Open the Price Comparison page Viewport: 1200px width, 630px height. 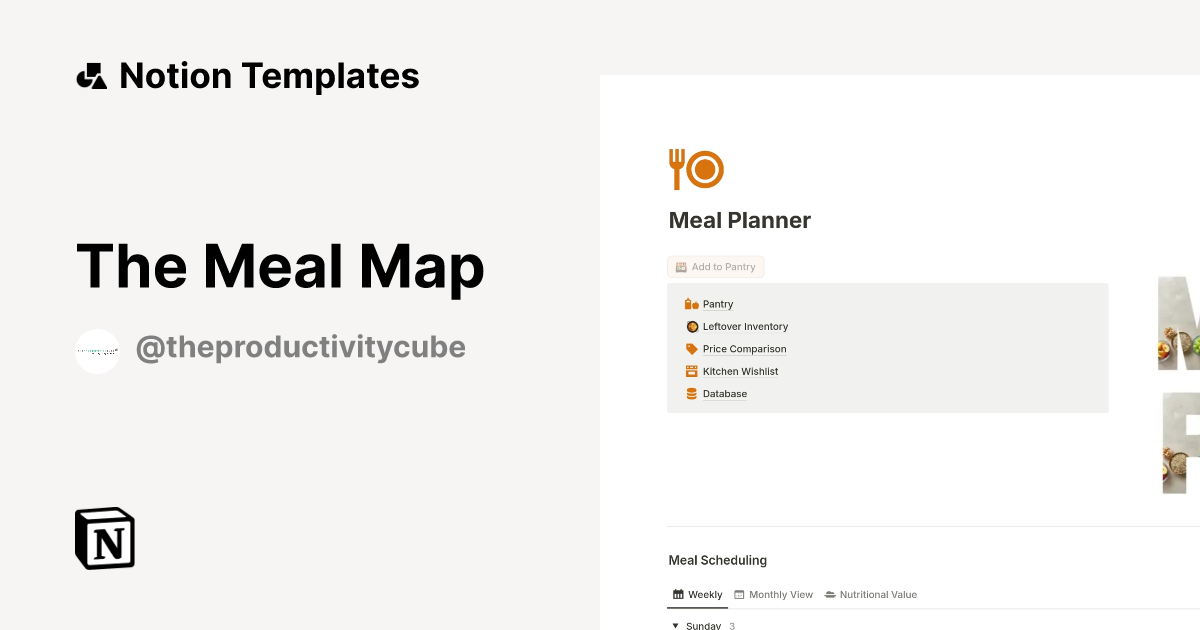[x=745, y=348]
